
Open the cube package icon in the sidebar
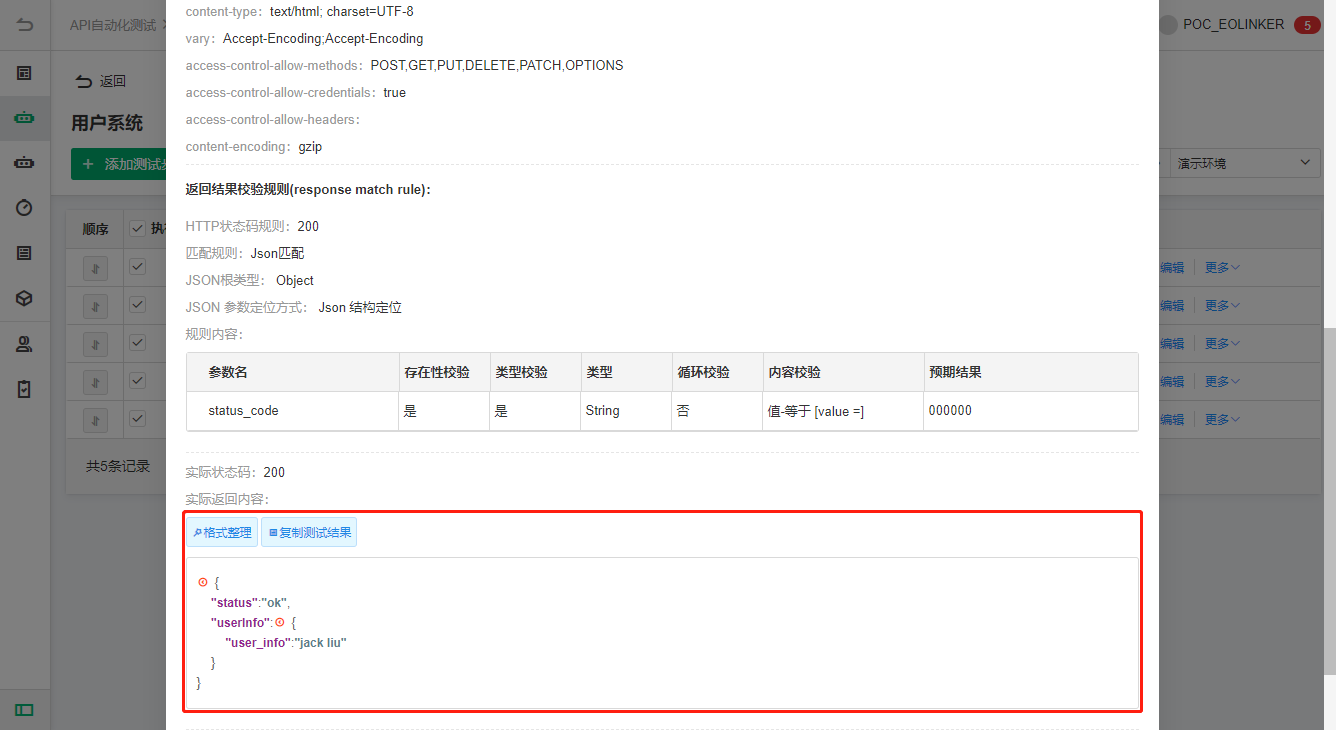25,298
